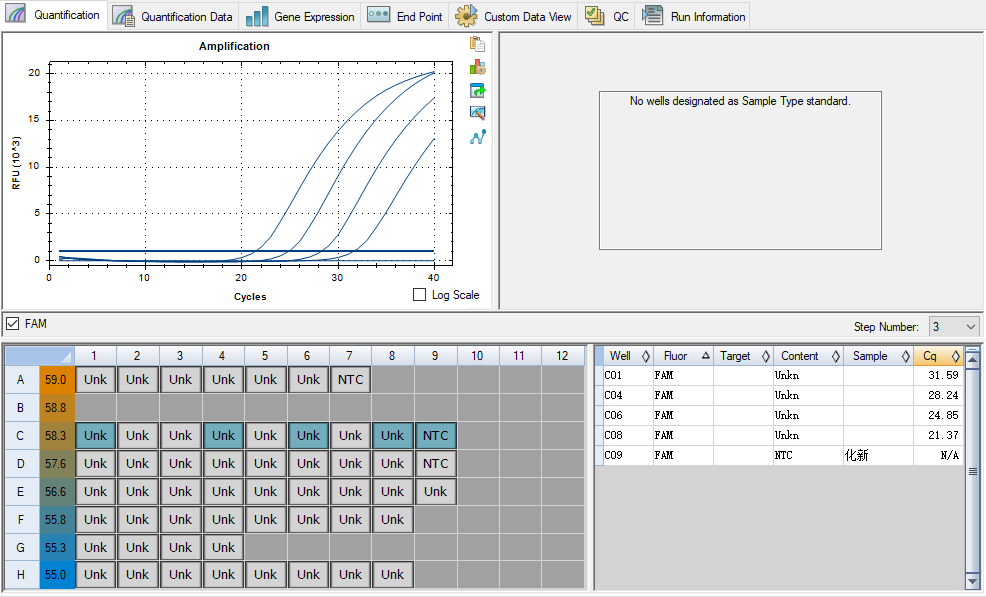Sort table by the Target column

tap(743, 356)
